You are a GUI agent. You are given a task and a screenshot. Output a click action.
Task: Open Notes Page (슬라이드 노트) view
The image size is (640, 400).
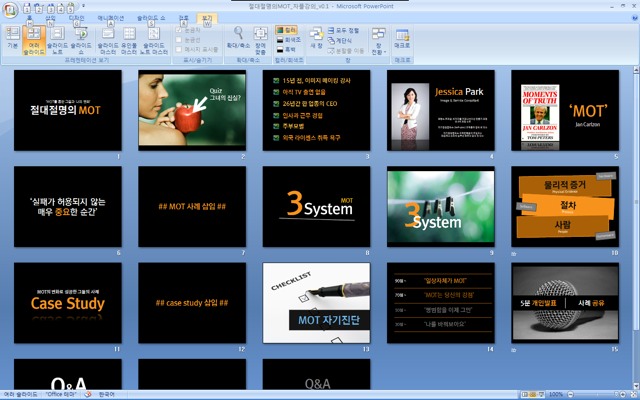(x=58, y=40)
